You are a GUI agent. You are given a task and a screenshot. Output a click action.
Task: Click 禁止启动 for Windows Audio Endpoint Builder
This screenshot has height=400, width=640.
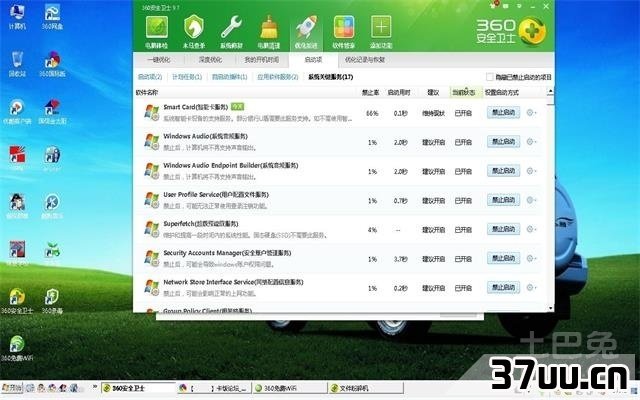[x=503, y=171]
